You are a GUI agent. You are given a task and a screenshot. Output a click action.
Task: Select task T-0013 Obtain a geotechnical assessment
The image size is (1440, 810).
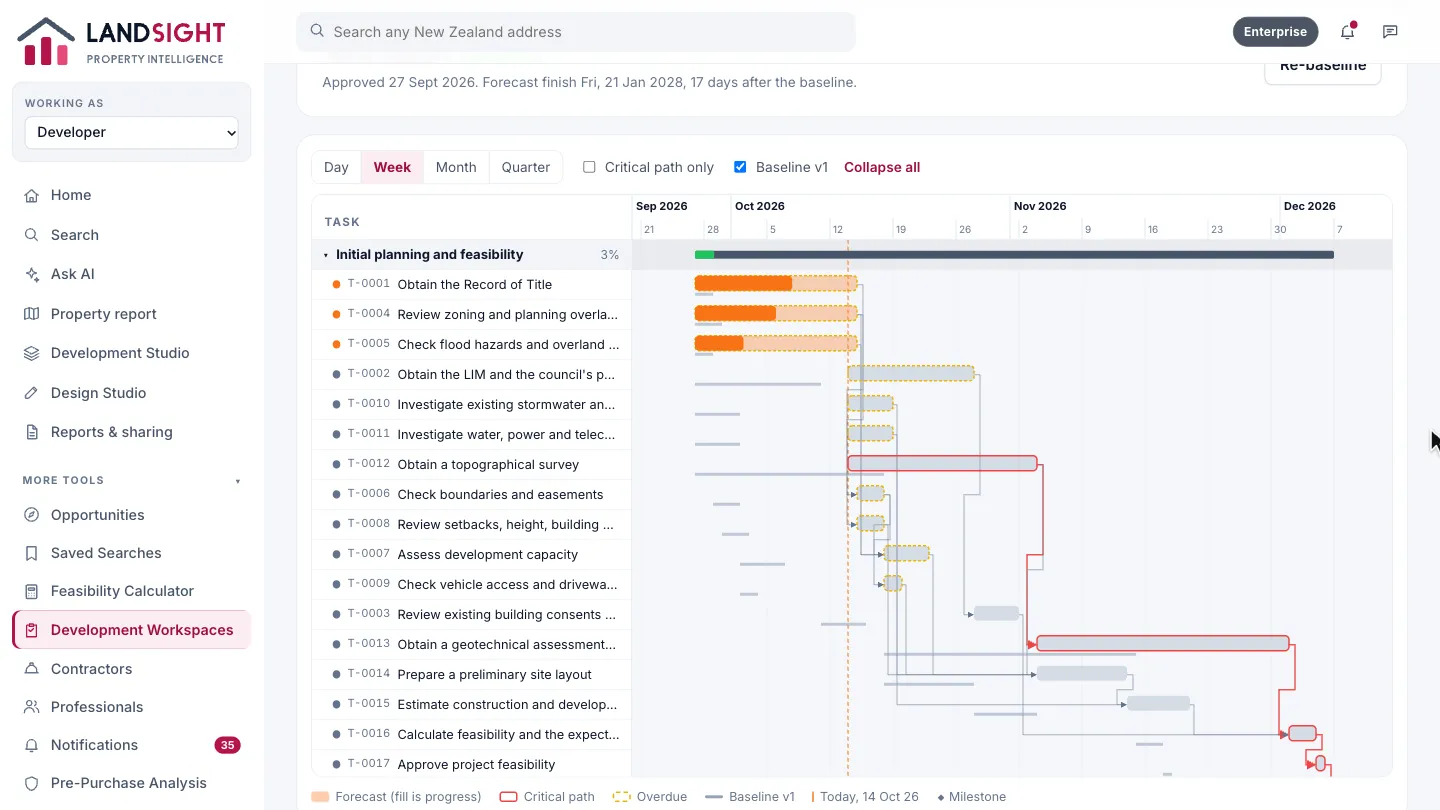tap(472, 645)
